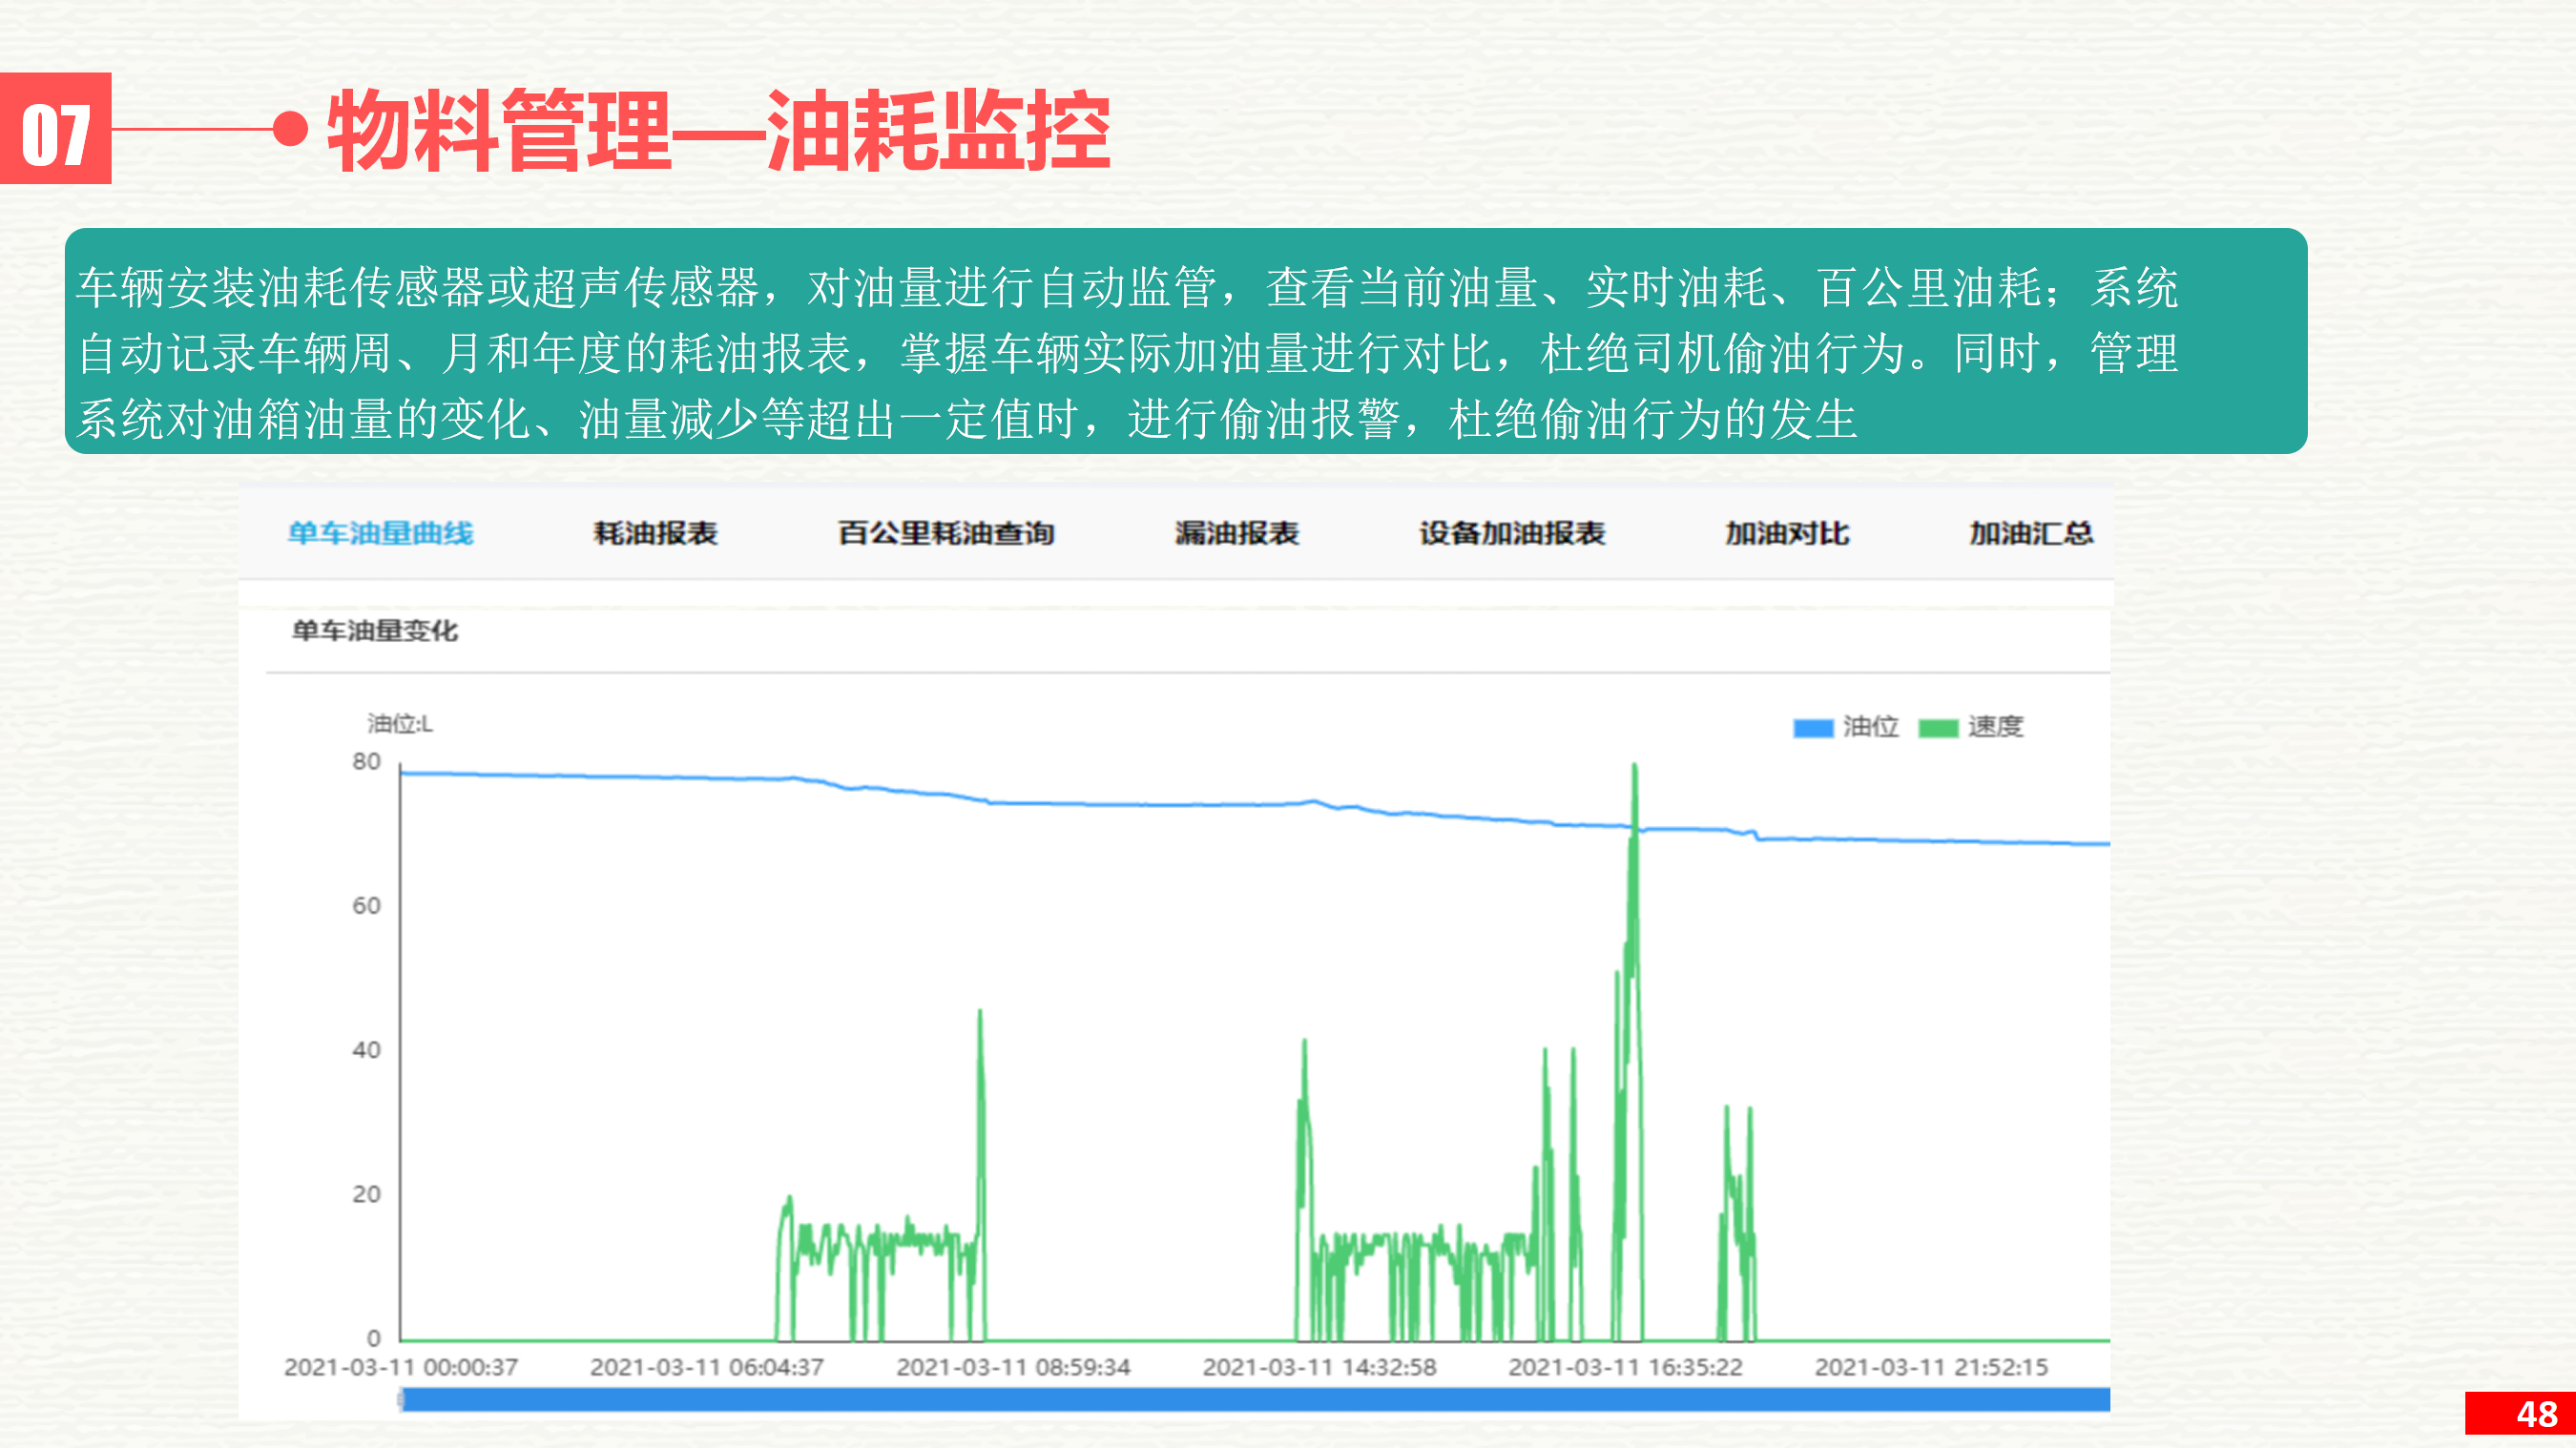The width and height of the screenshot is (2576, 1448).
Task: Click the 油位:L axis label
Action: coord(400,723)
